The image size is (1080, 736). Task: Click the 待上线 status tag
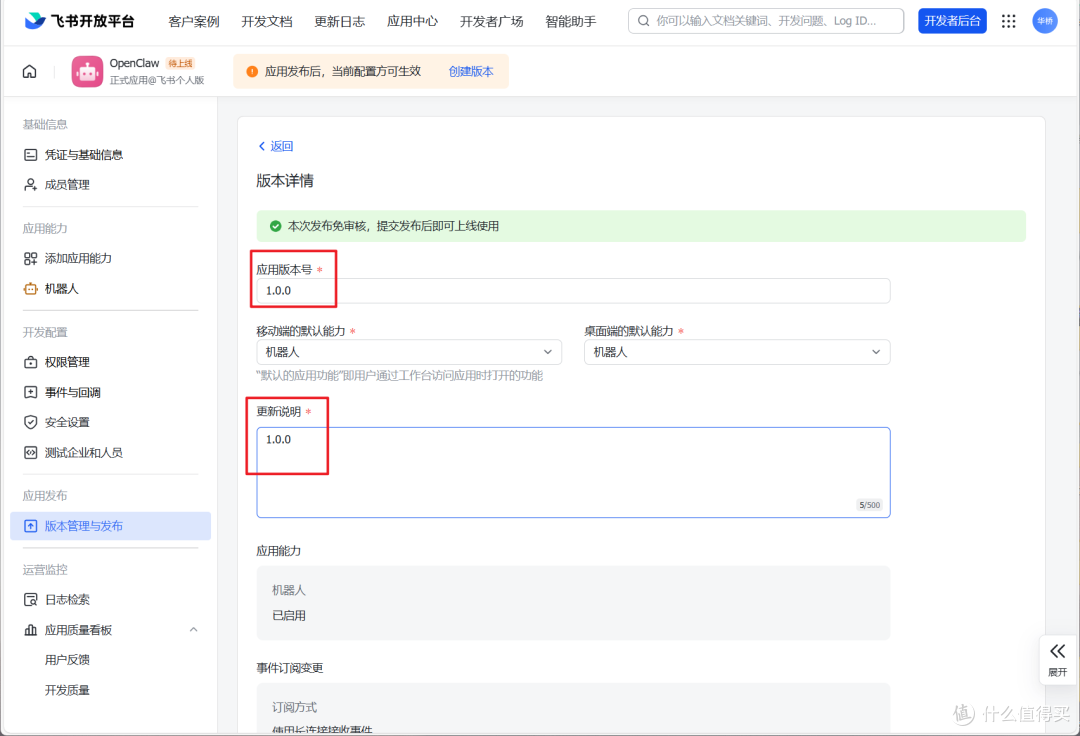pyautogui.click(x=180, y=63)
